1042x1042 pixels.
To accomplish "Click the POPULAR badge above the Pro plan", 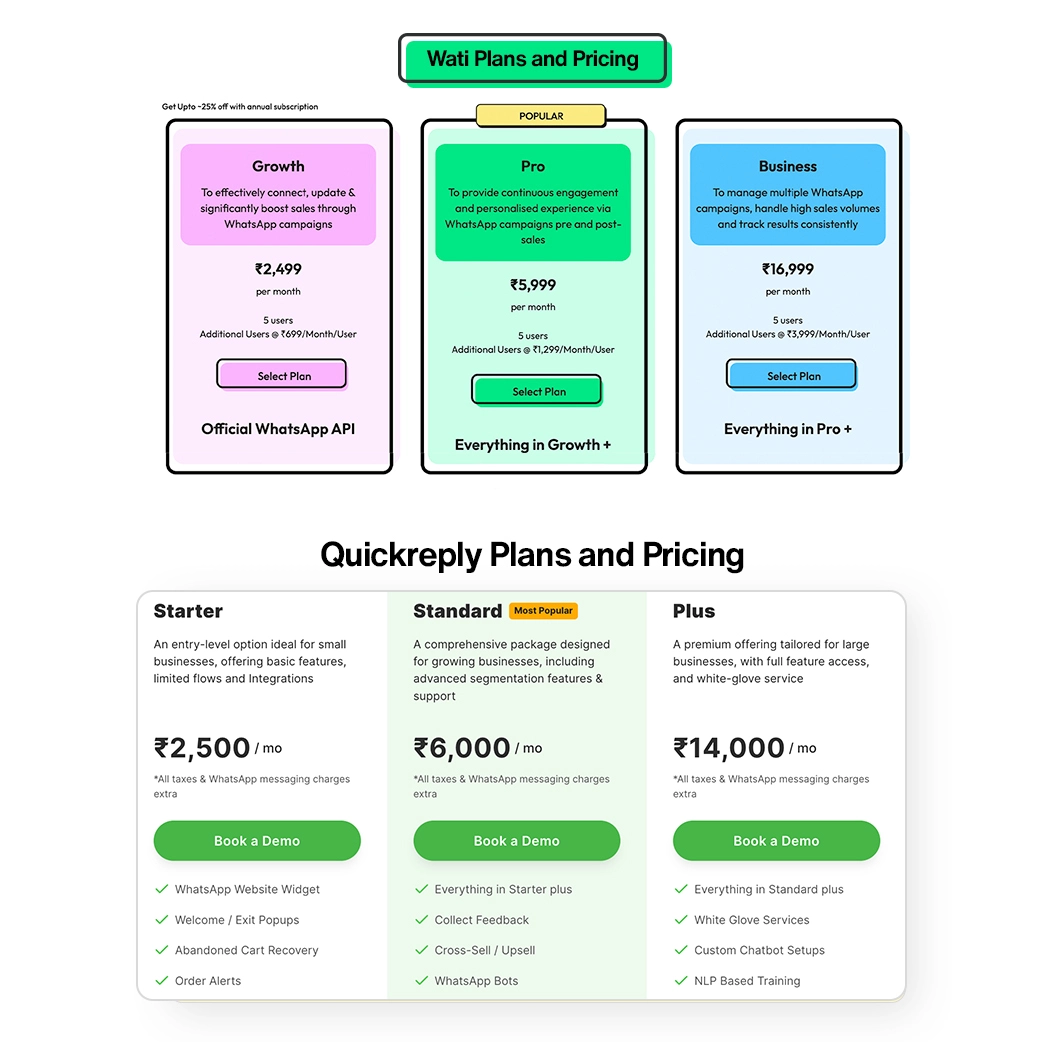I will click(540, 115).
